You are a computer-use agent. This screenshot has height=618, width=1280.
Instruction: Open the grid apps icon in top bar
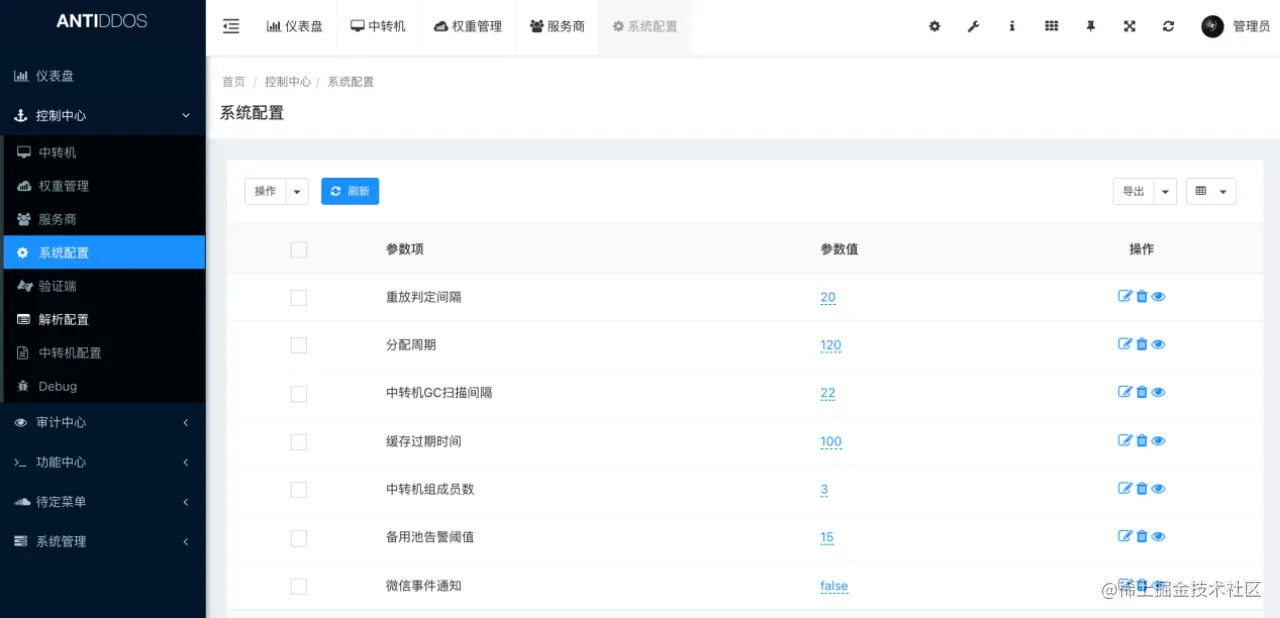click(1051, 27)
